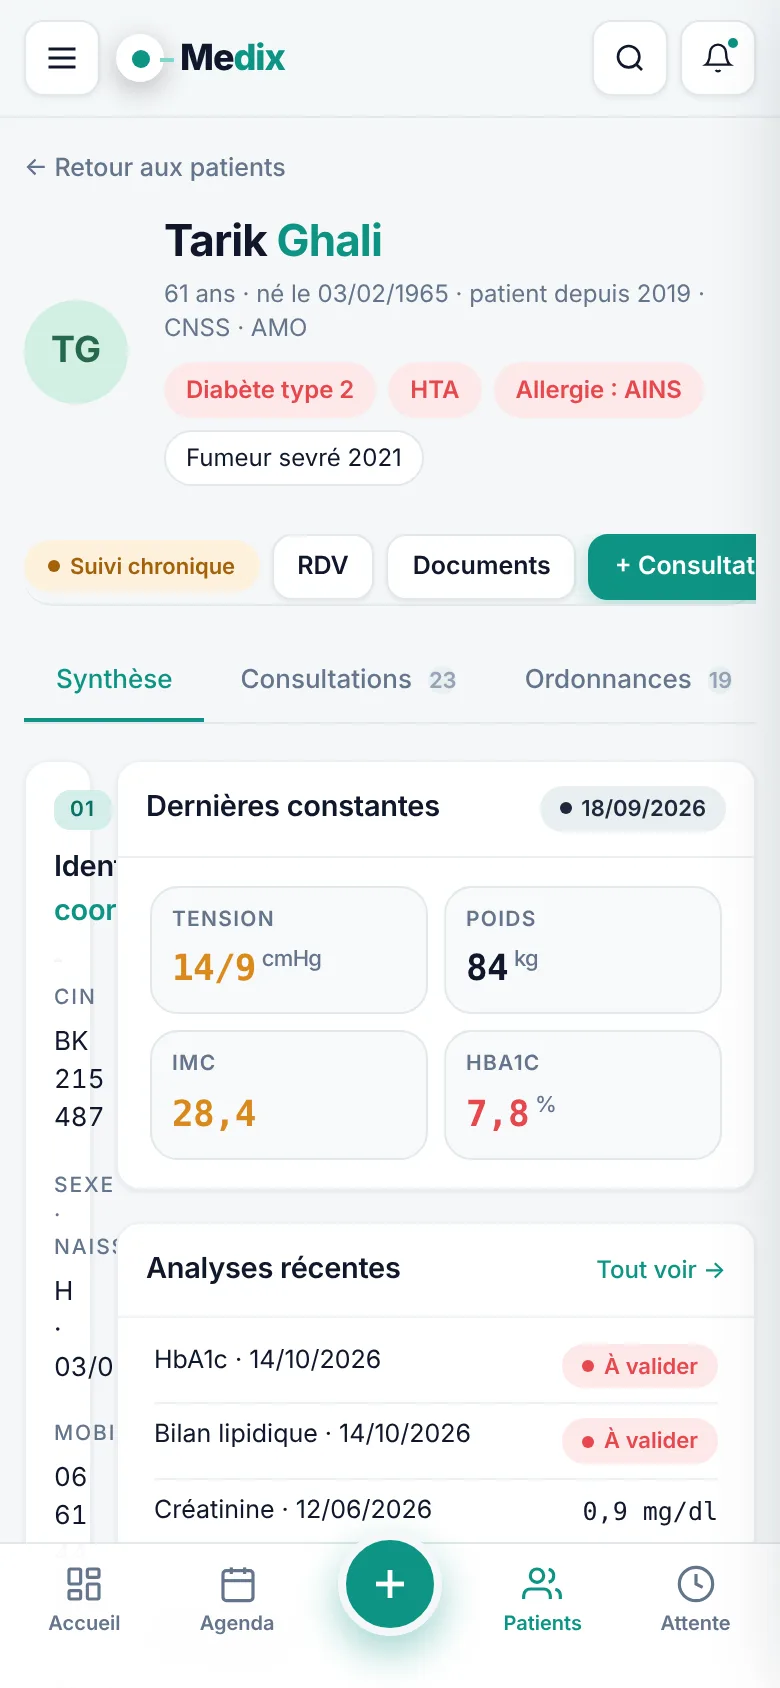
Task: Open the HbA1c 7,8 % card
Action: point(583,1095)
